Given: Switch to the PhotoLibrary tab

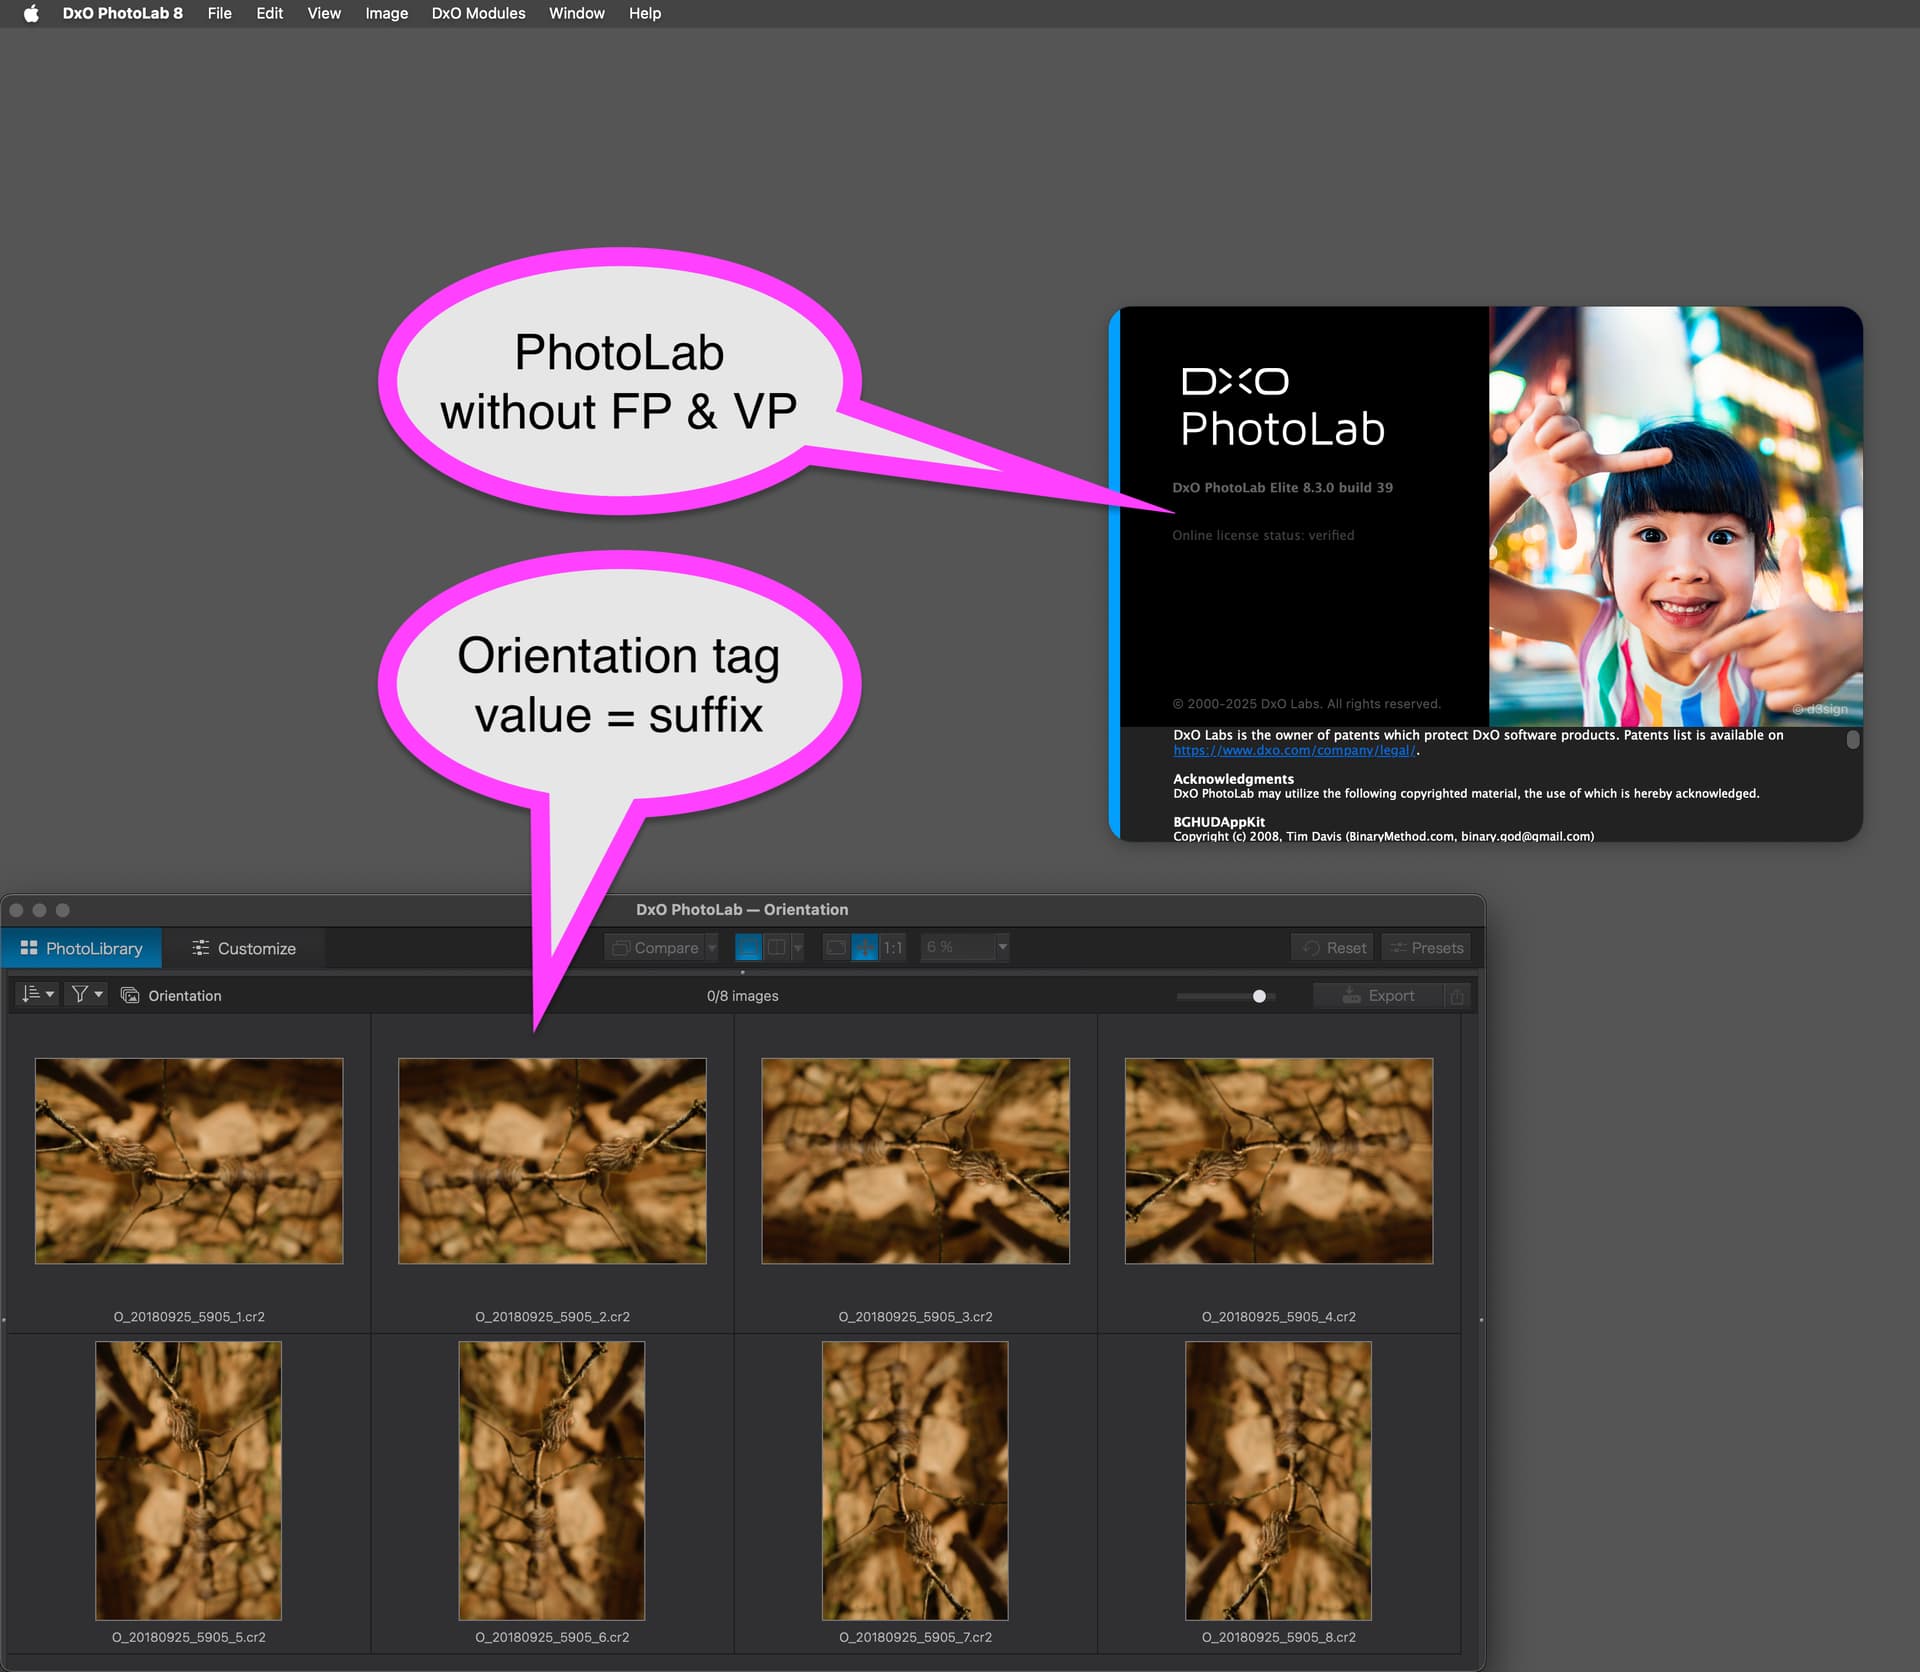Looking at the screenshot, I should (82, 948).
